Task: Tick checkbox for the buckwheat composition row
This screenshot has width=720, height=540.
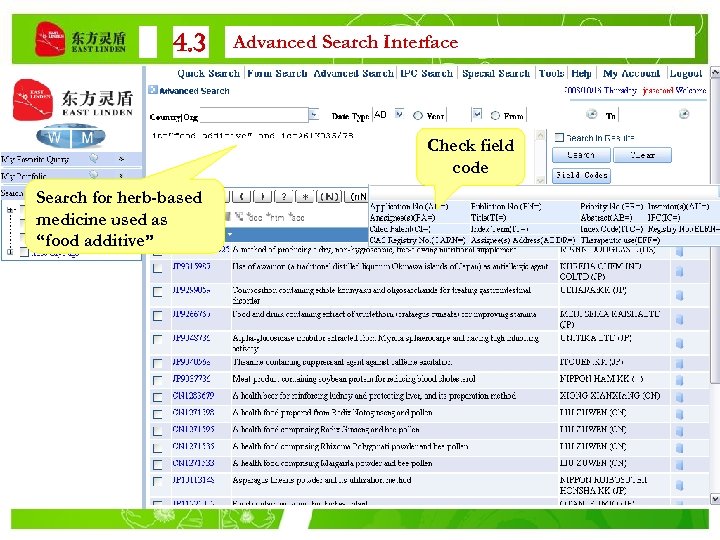Action: pyautogui.click(x=158, y=292)
